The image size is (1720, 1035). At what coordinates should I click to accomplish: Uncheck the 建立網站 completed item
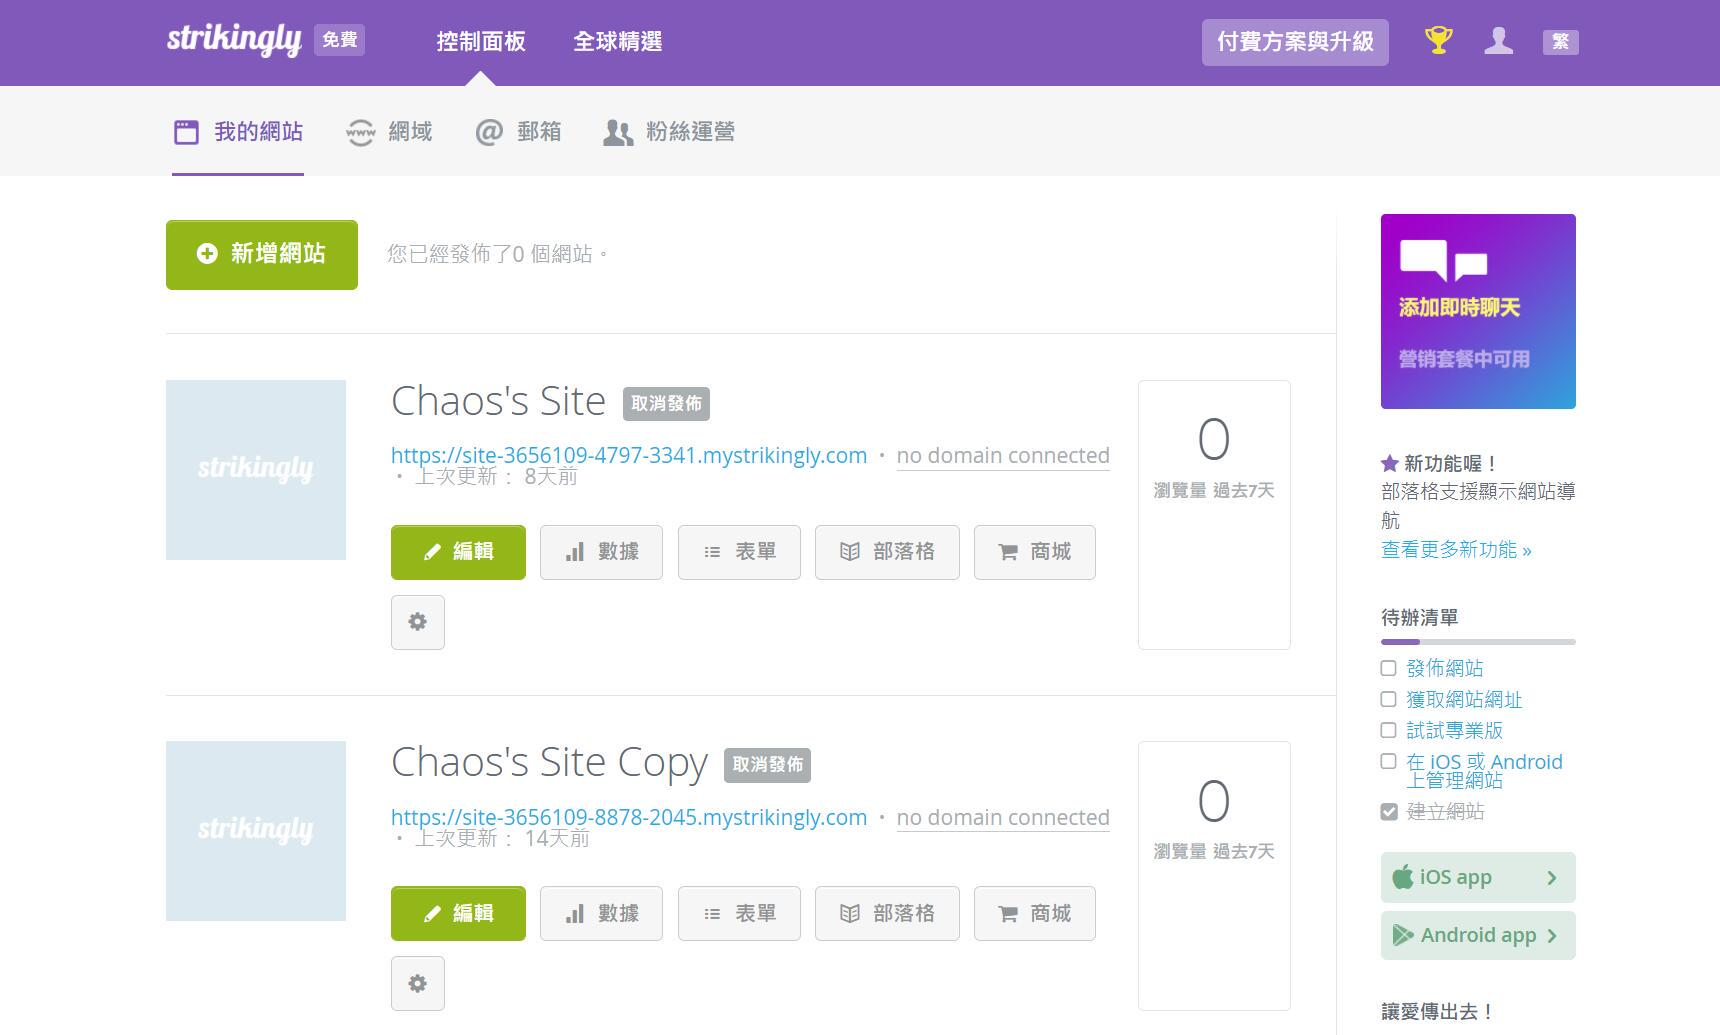(x=1387, y=811)
